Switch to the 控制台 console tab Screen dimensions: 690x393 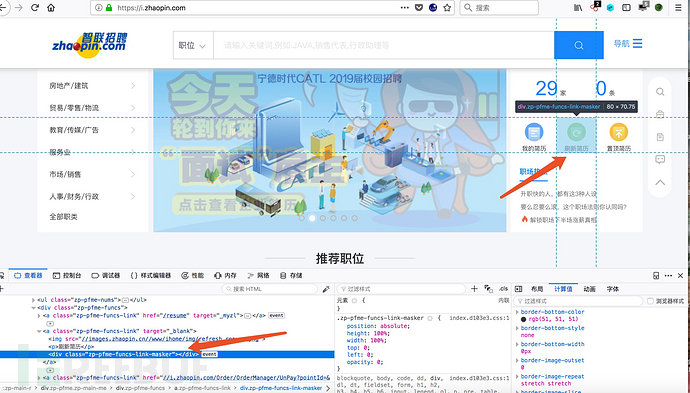point(67,275)
